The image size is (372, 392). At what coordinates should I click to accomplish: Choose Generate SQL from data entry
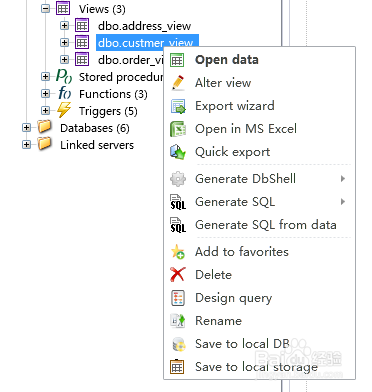(x=259, y=225)
